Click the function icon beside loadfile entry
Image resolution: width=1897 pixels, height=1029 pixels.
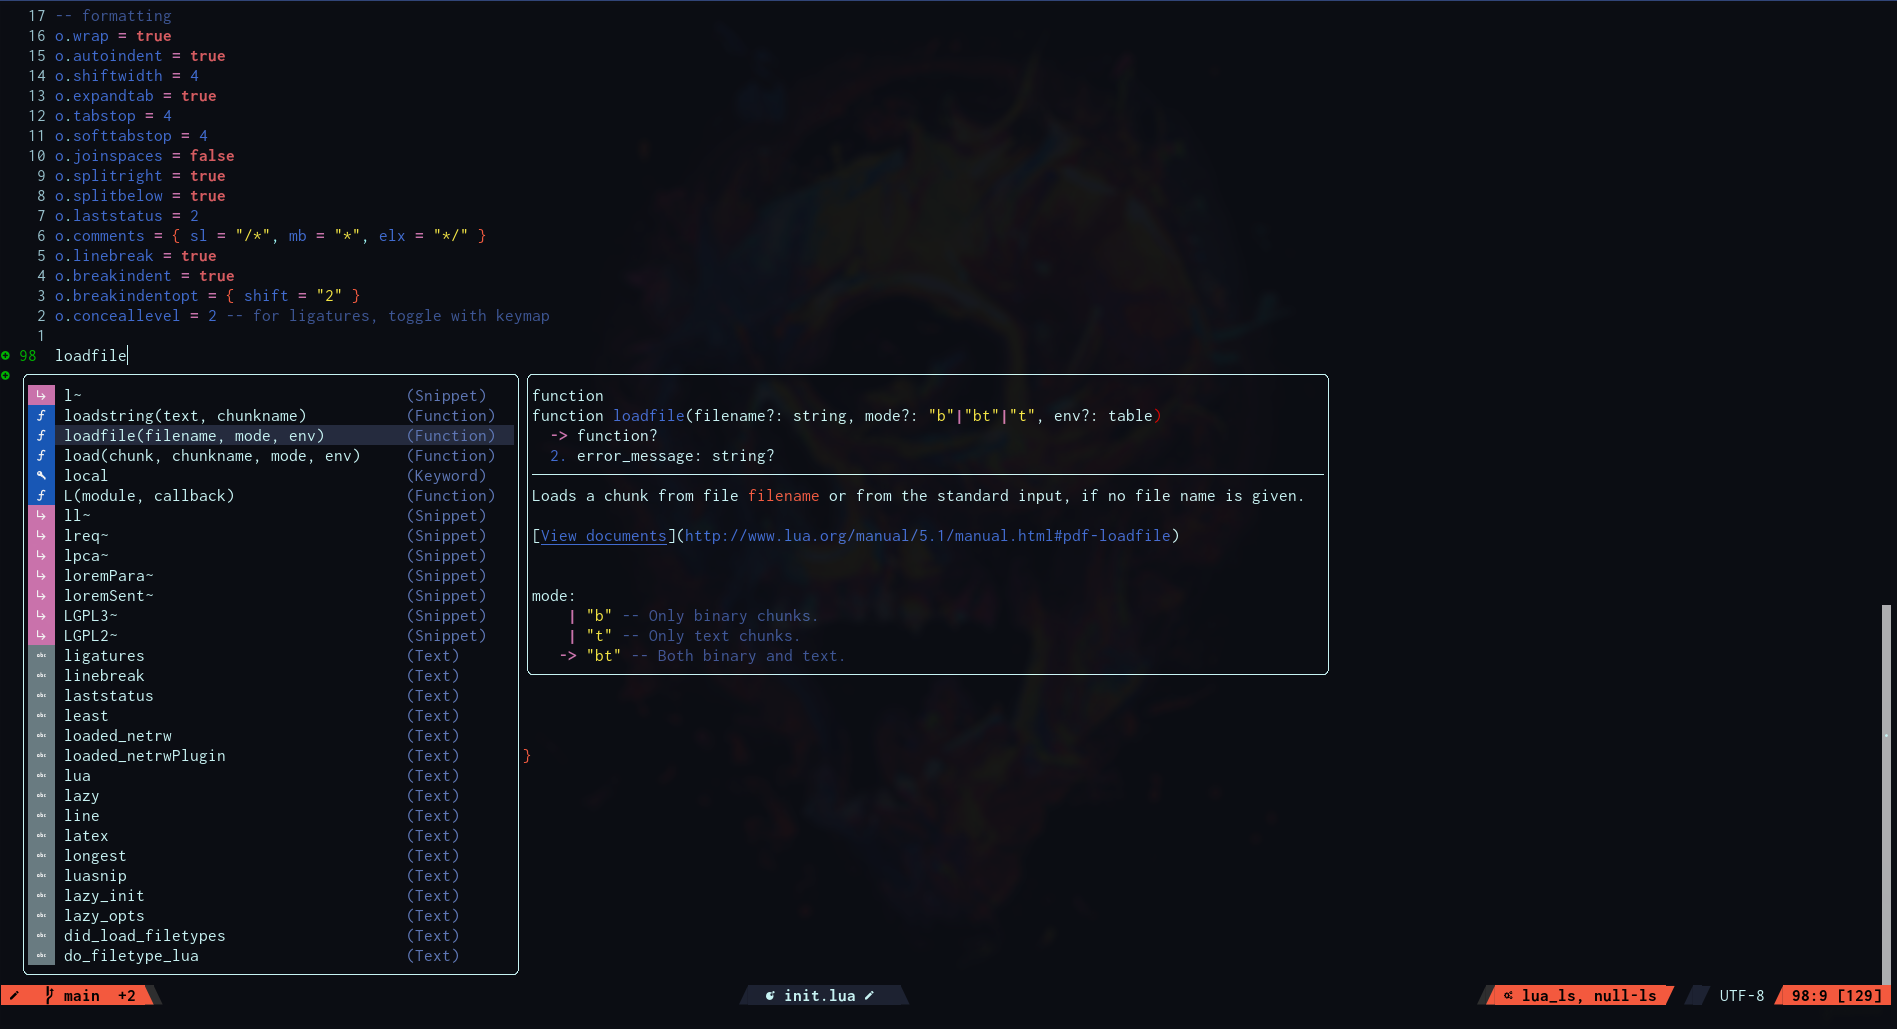coord(41,436)
